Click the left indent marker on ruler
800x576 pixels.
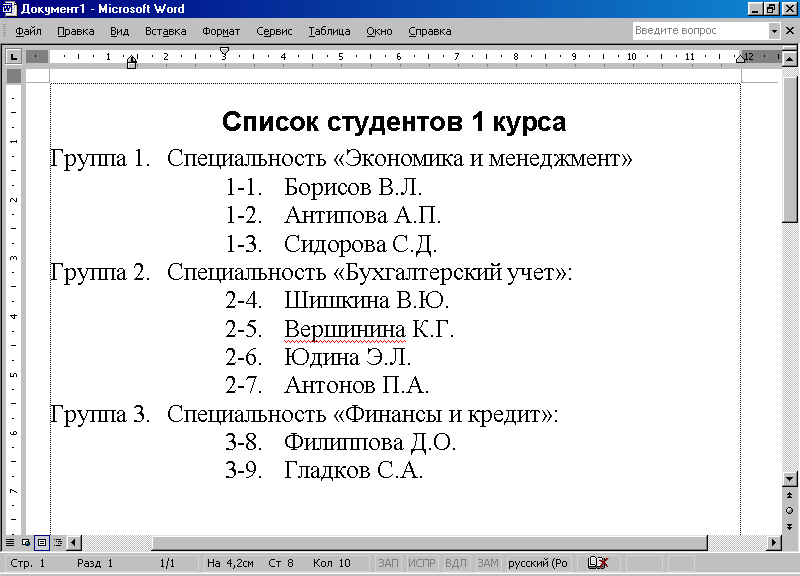pyautogui.click(x=132, y=64)
